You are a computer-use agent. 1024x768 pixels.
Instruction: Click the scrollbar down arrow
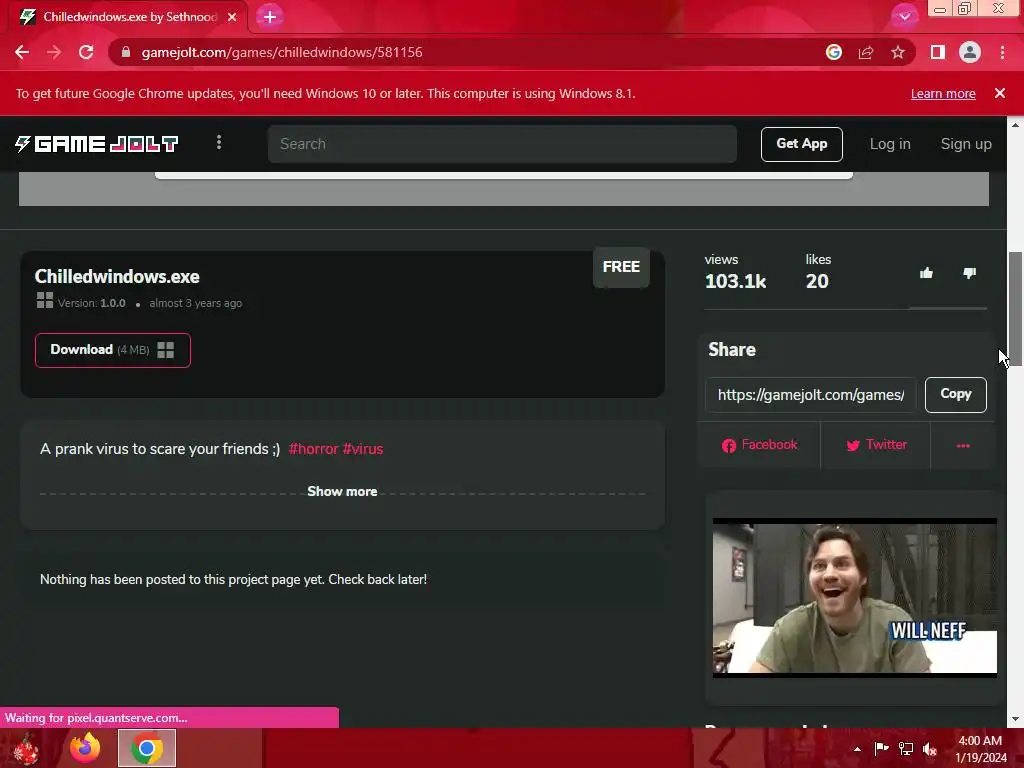1015,719
